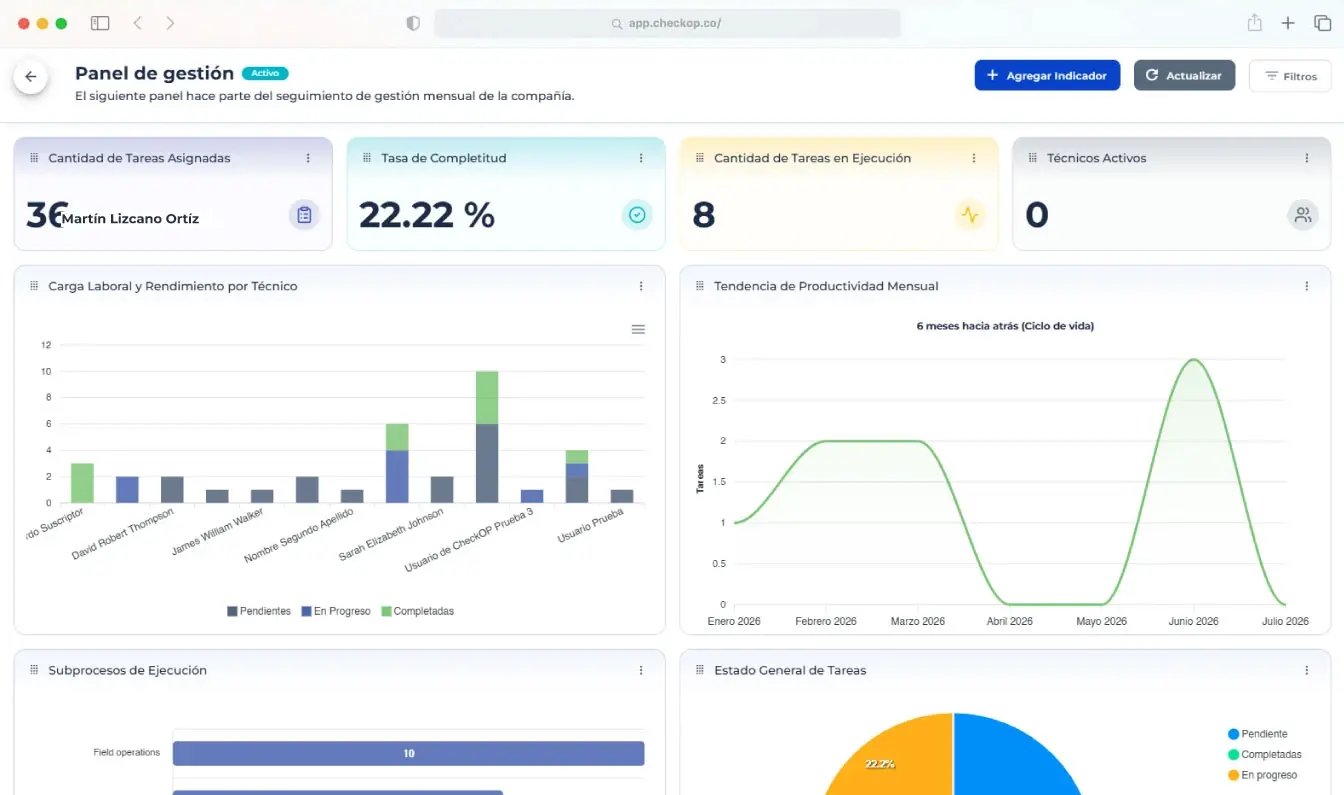Grab drag handle of Cantidad de Tareas en Ejecución

700,158
